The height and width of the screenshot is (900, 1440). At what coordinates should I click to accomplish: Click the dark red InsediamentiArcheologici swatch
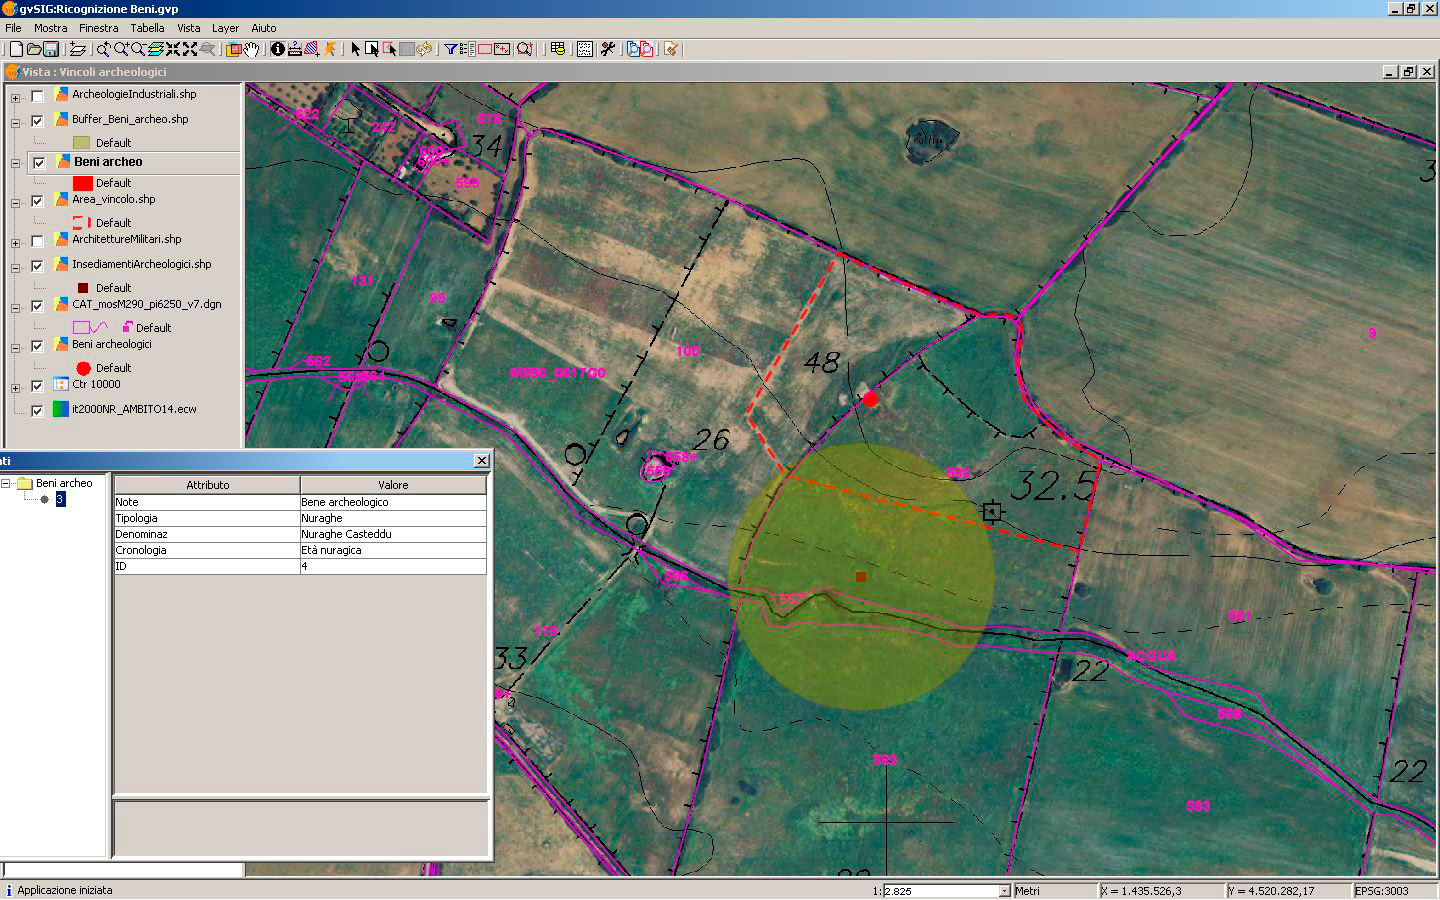point(83,288)
